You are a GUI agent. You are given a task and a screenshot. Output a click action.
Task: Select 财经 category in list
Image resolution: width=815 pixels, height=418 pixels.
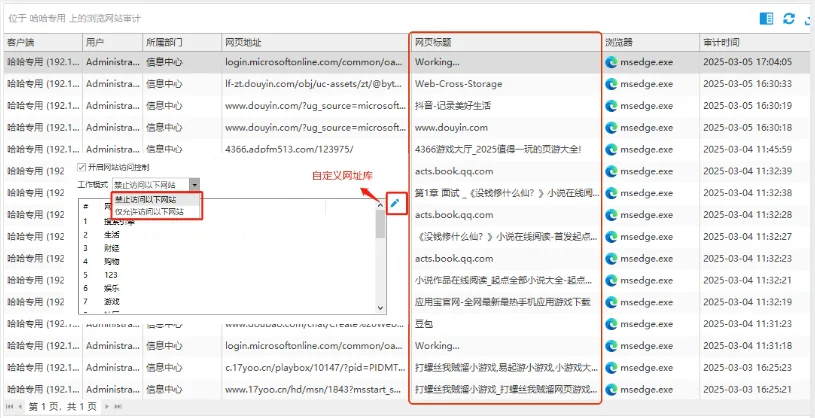point(112,248)
